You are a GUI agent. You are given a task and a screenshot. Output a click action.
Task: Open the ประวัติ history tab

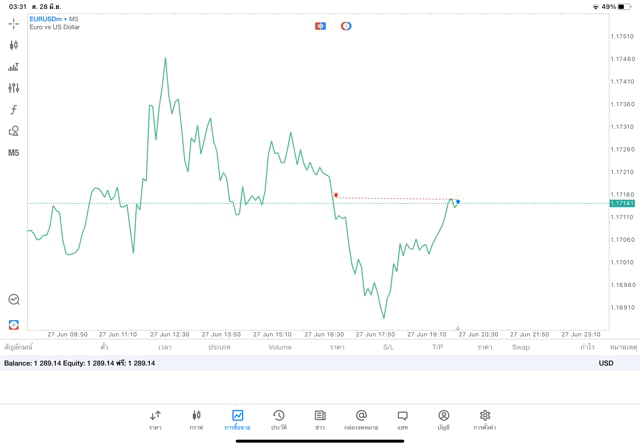pyautogui.click(x=278, y=419)
